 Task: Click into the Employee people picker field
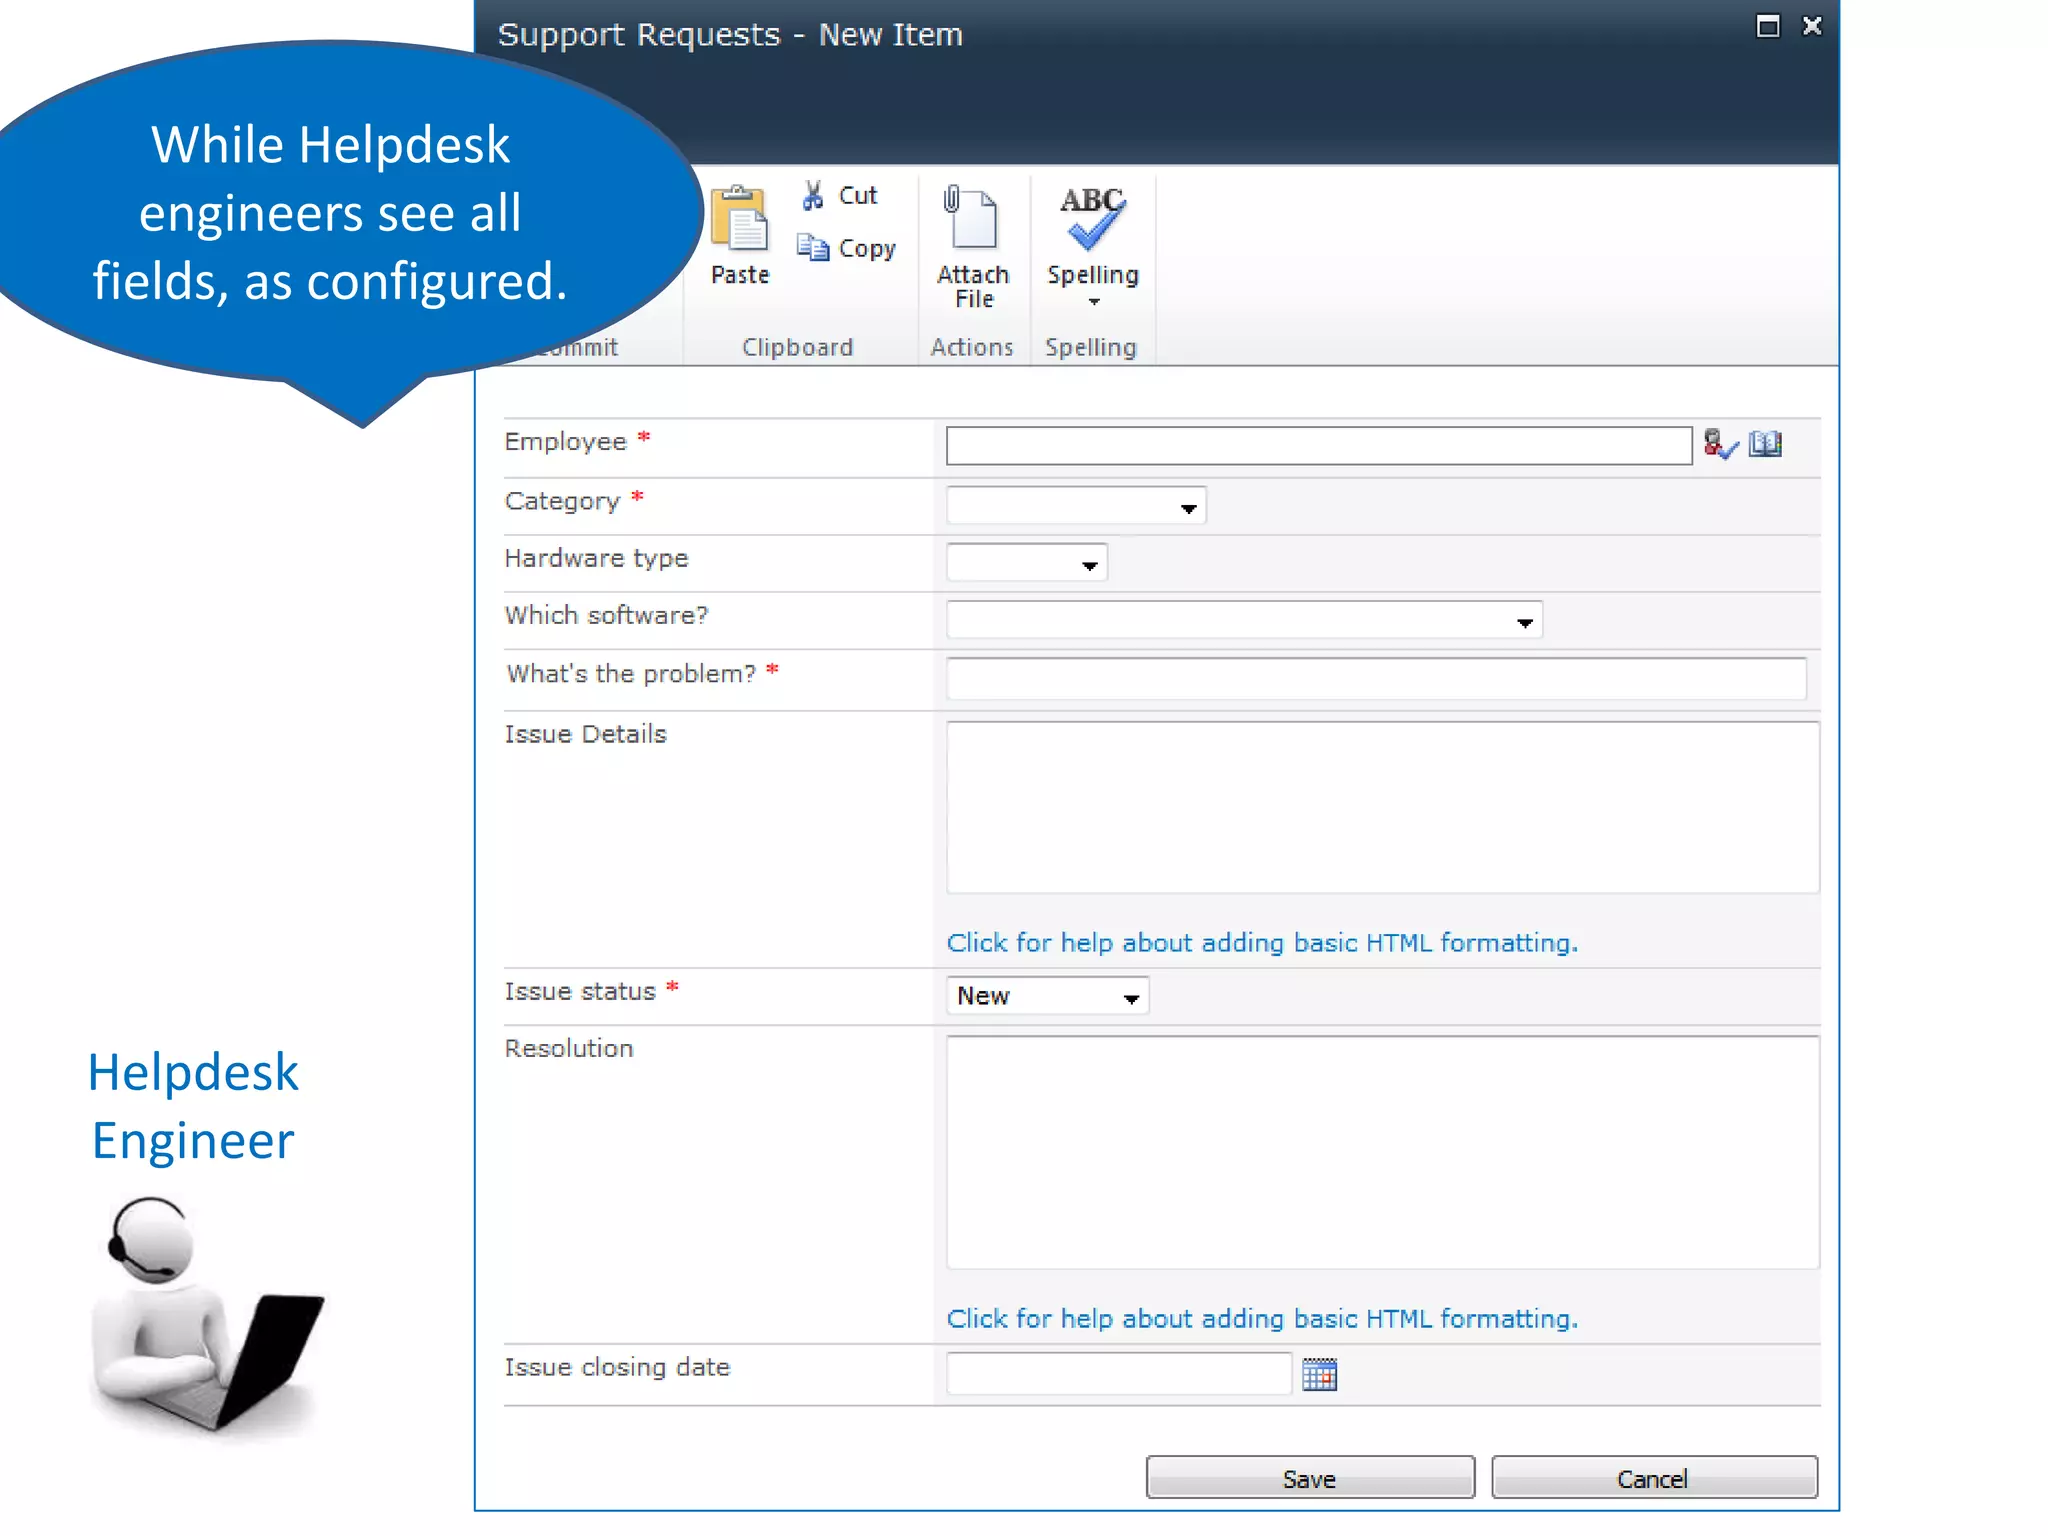pyautogui.click(x=1319, y=446)
